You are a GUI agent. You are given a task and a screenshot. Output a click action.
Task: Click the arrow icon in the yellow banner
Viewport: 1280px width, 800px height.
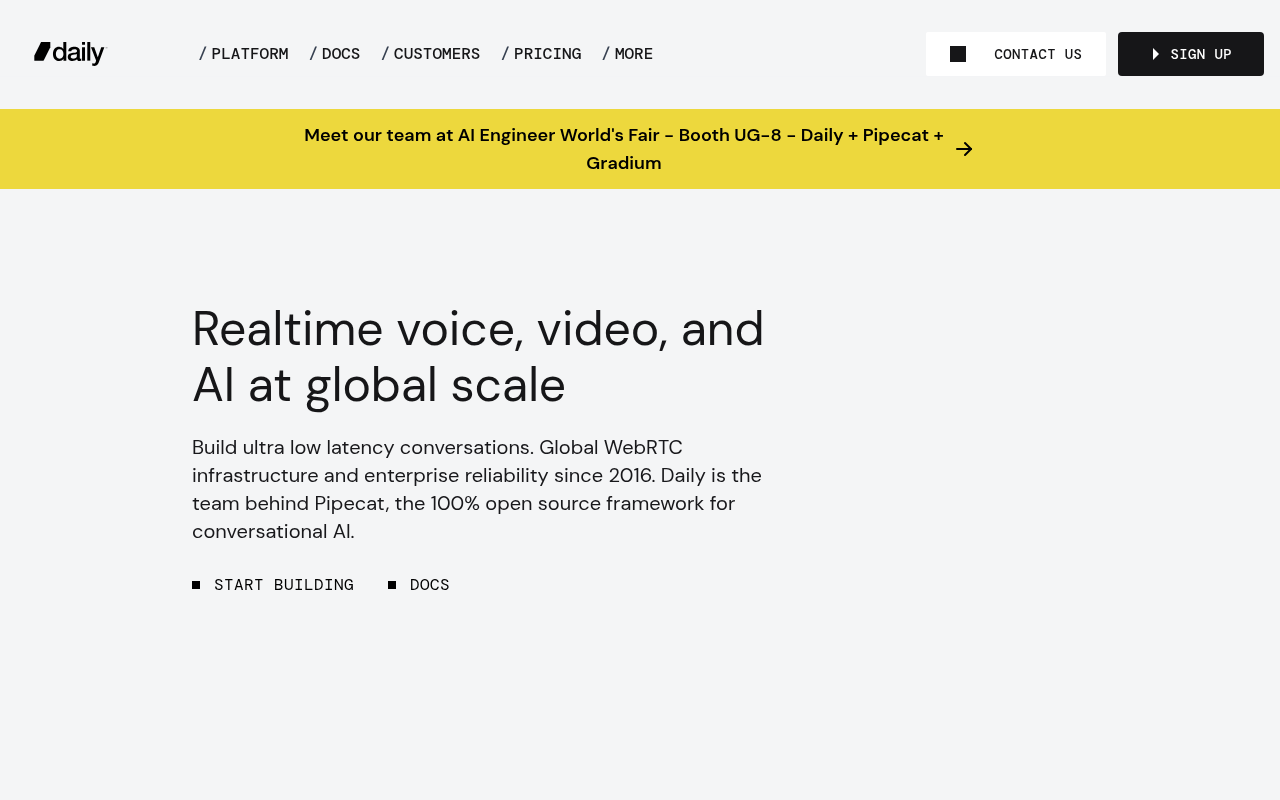click(x=964, y=149)
